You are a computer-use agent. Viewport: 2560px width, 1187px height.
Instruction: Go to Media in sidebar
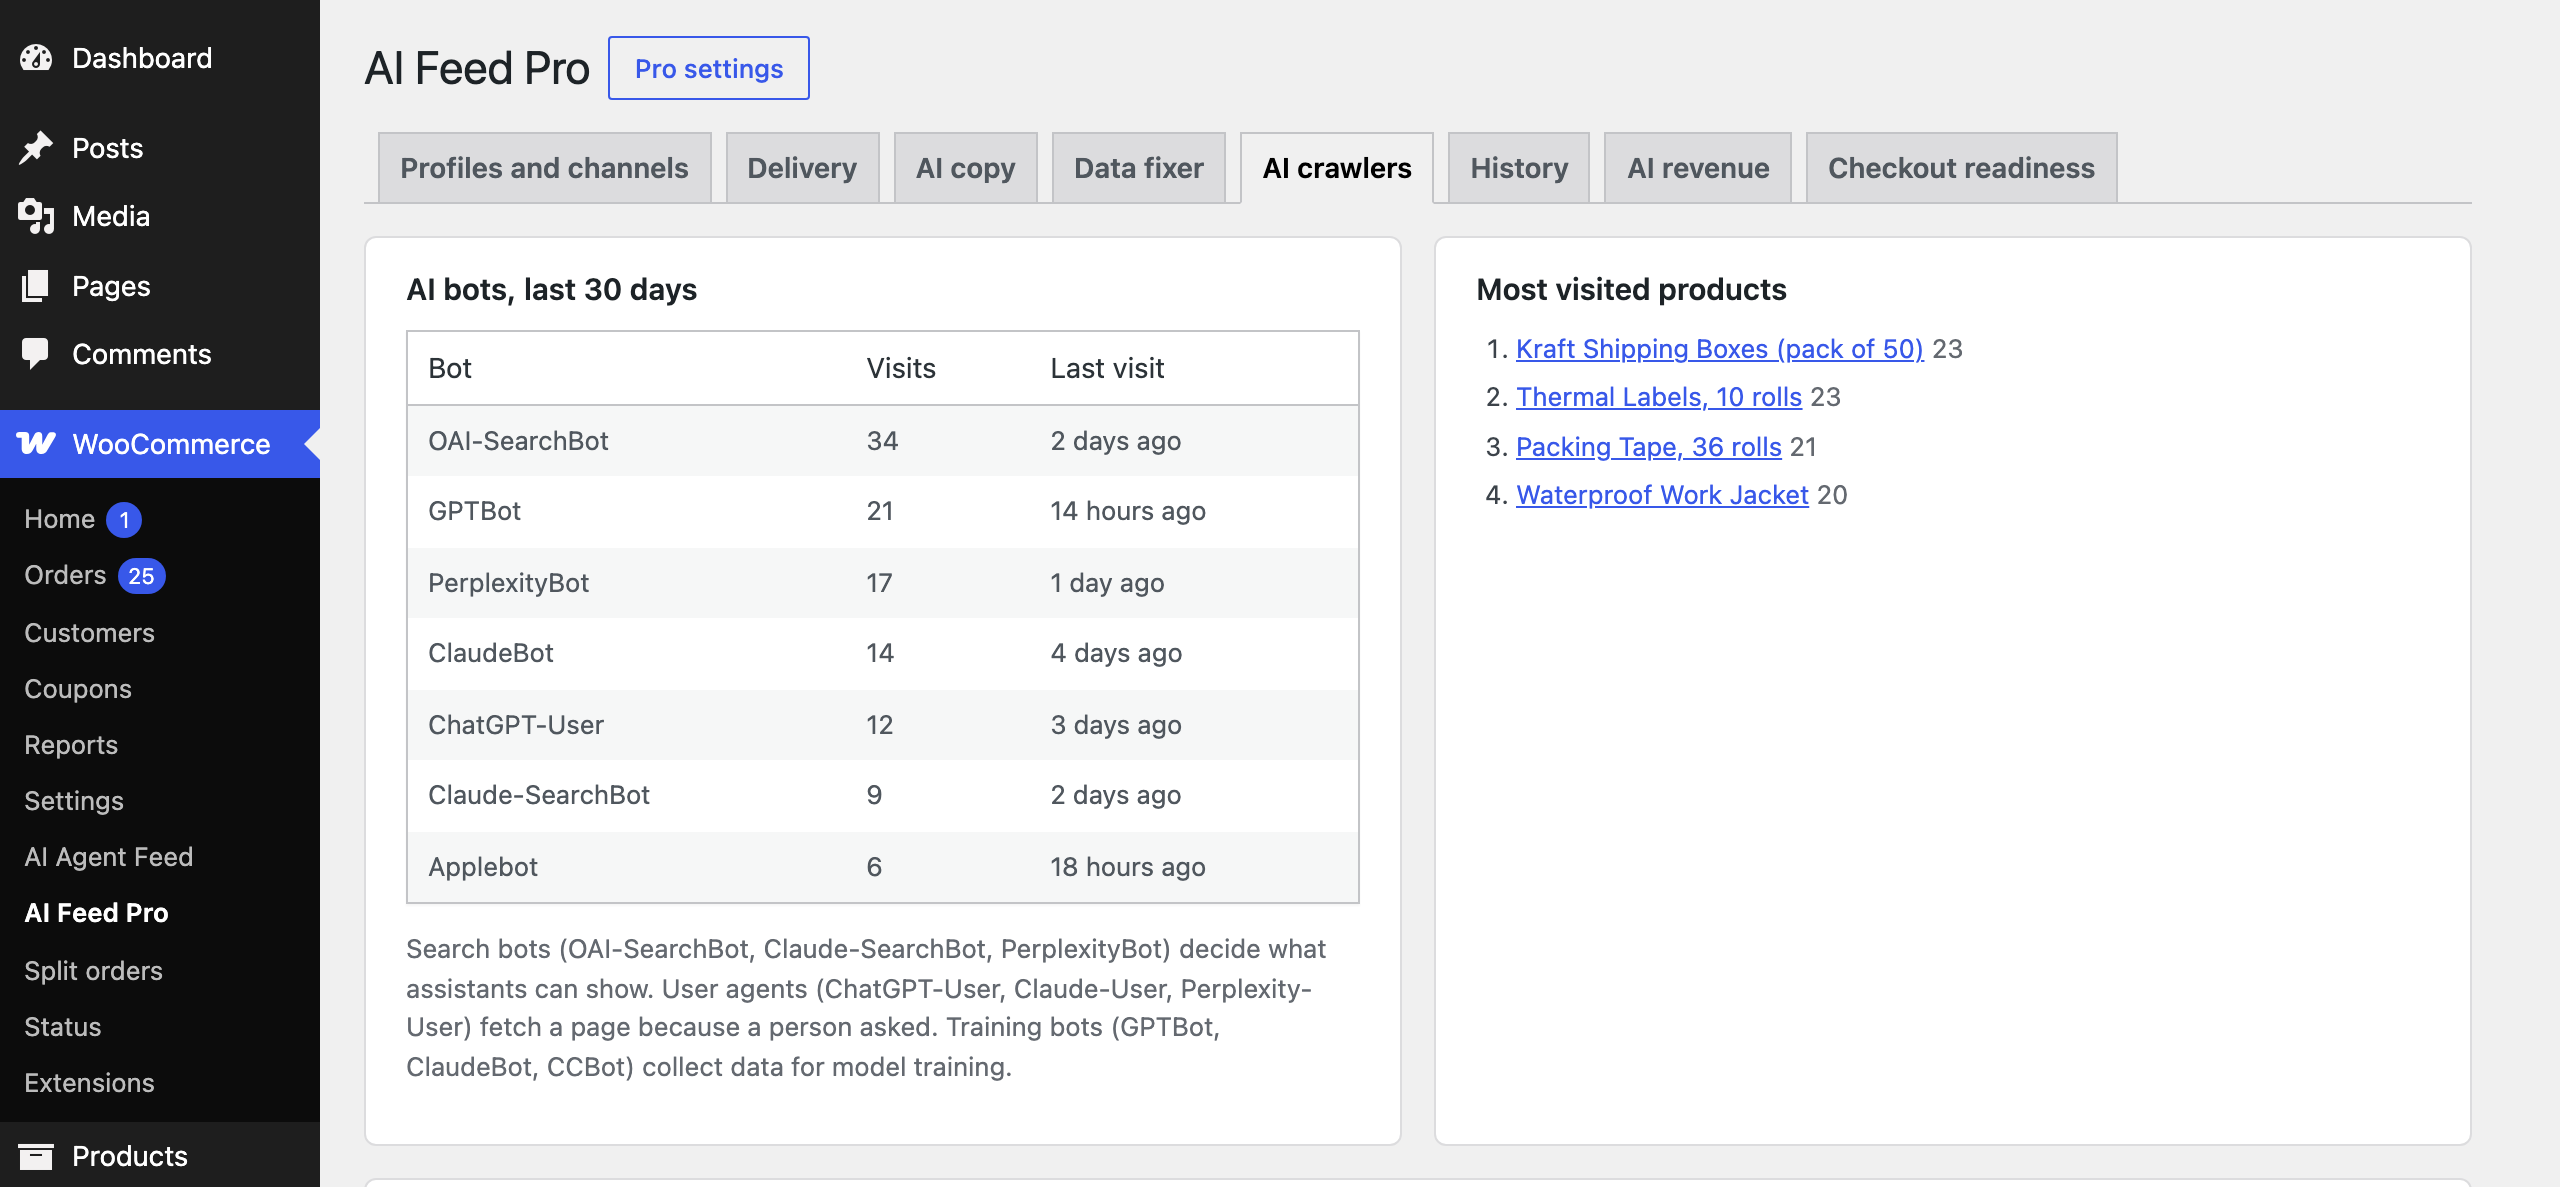coord(160,216)
